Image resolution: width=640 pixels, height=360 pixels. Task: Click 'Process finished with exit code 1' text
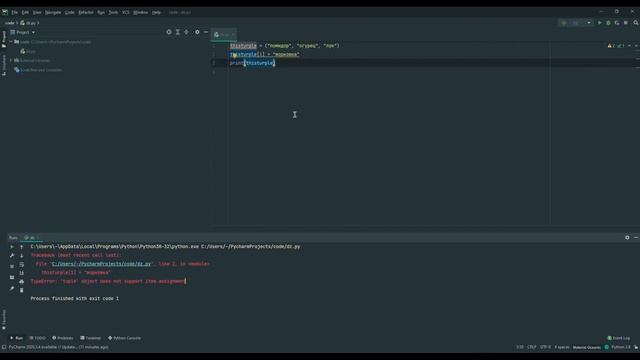point(75,298)
